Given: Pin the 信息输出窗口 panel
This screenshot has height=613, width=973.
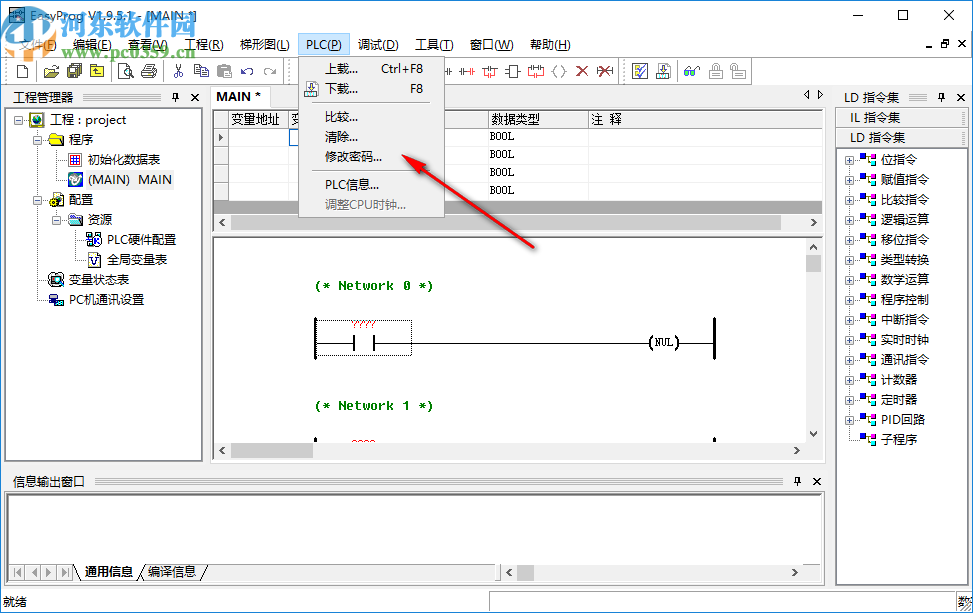Looking at the screenshot, I should 797,481.
